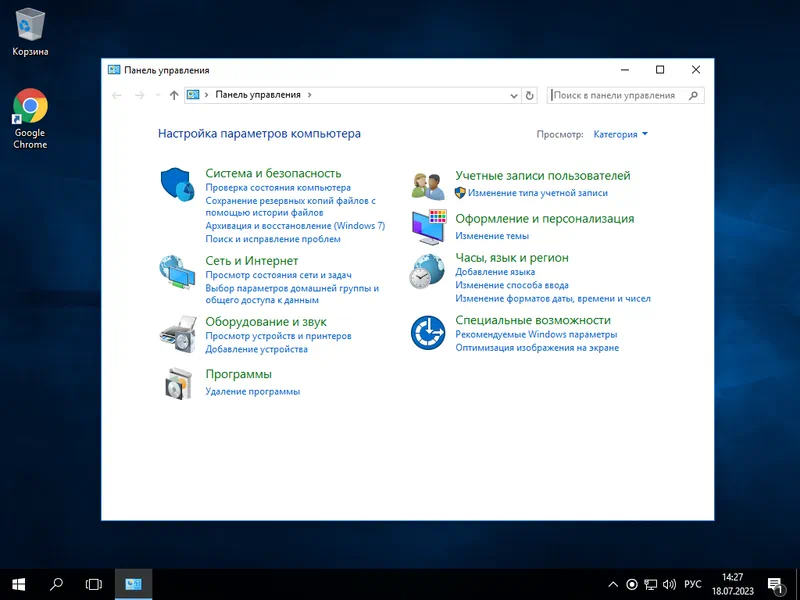Image resolution: width=800 pixels, height=600 pixels.
Task: Click Архивация и восстановление (Windows 7)
Action: [295, 226]
